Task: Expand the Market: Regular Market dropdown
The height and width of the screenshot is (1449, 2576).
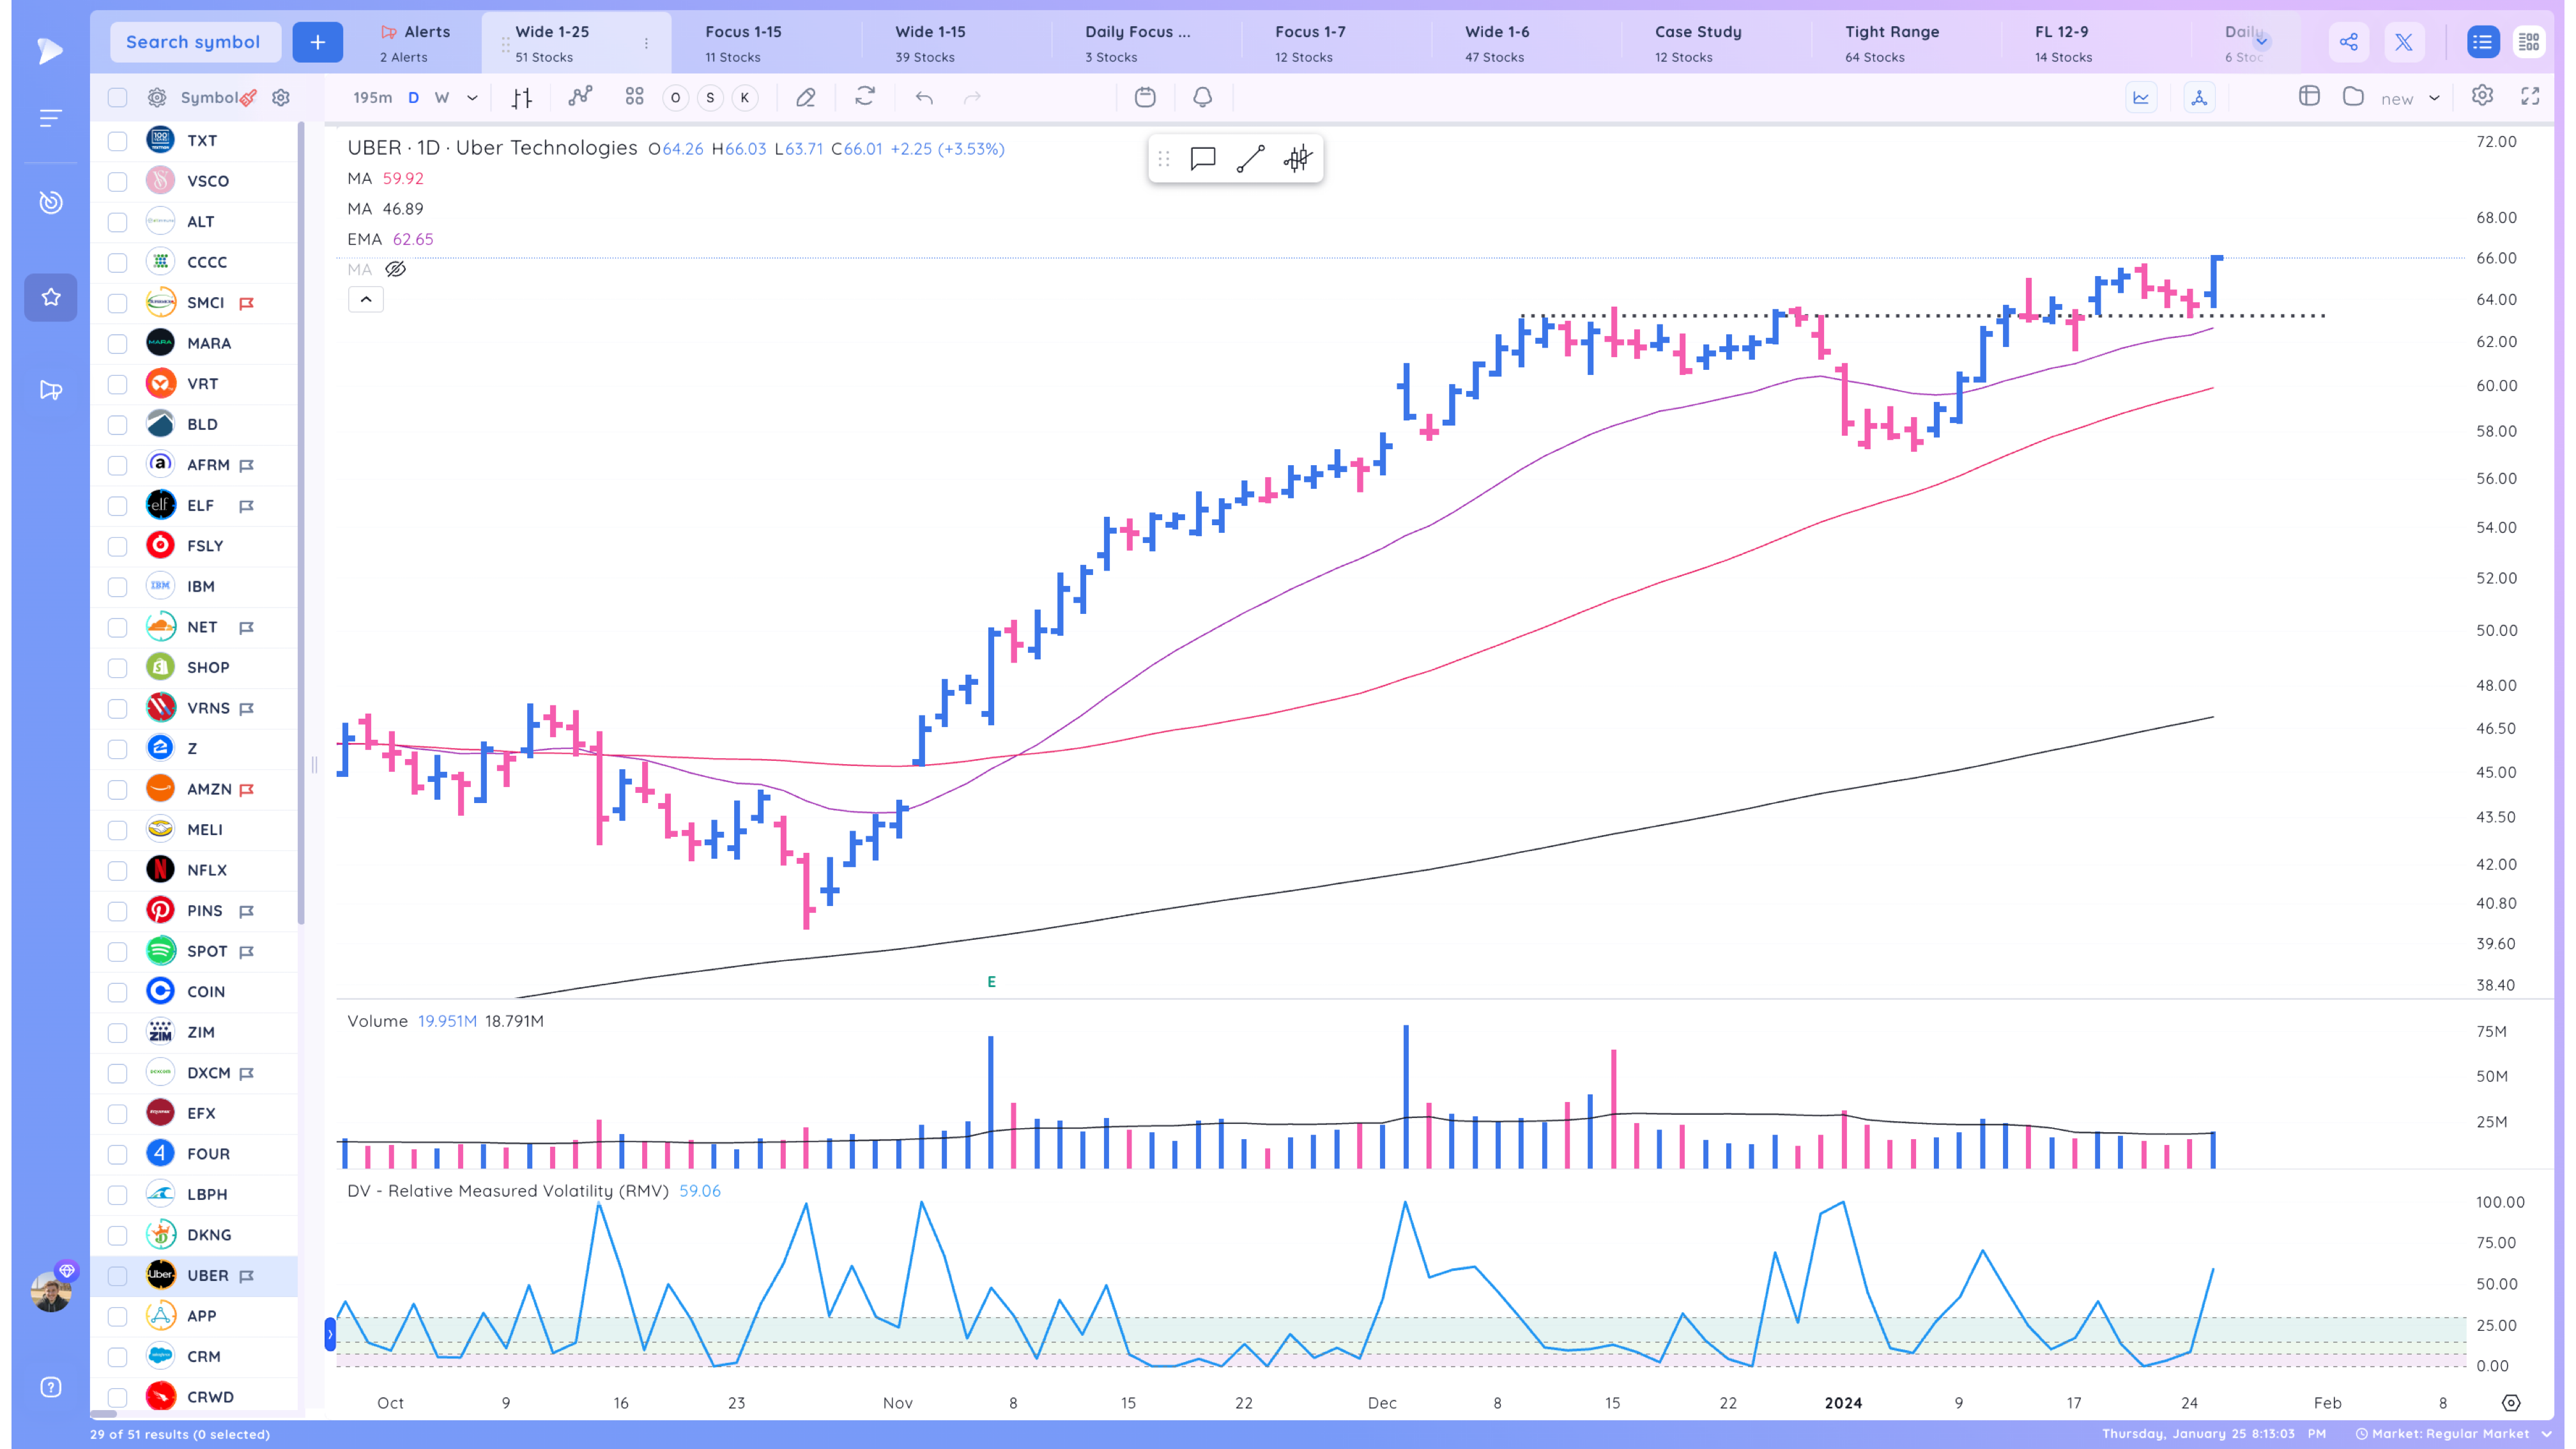Action: (x=2546, y=1434)
